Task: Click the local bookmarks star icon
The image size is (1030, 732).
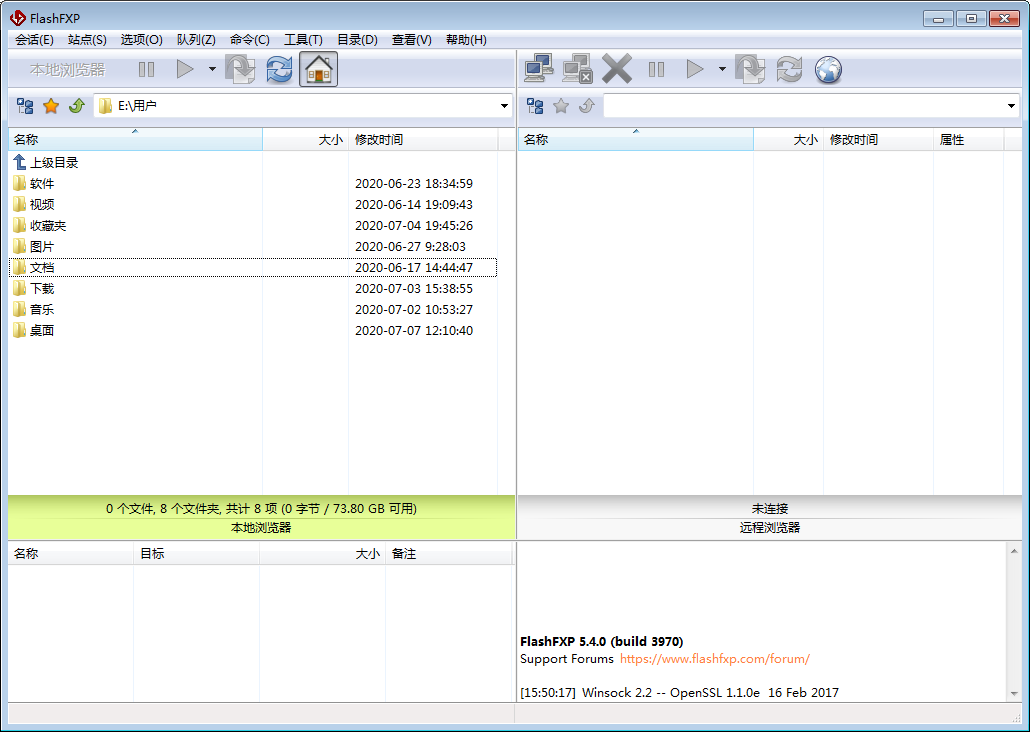Action: [x=51, y=106]
